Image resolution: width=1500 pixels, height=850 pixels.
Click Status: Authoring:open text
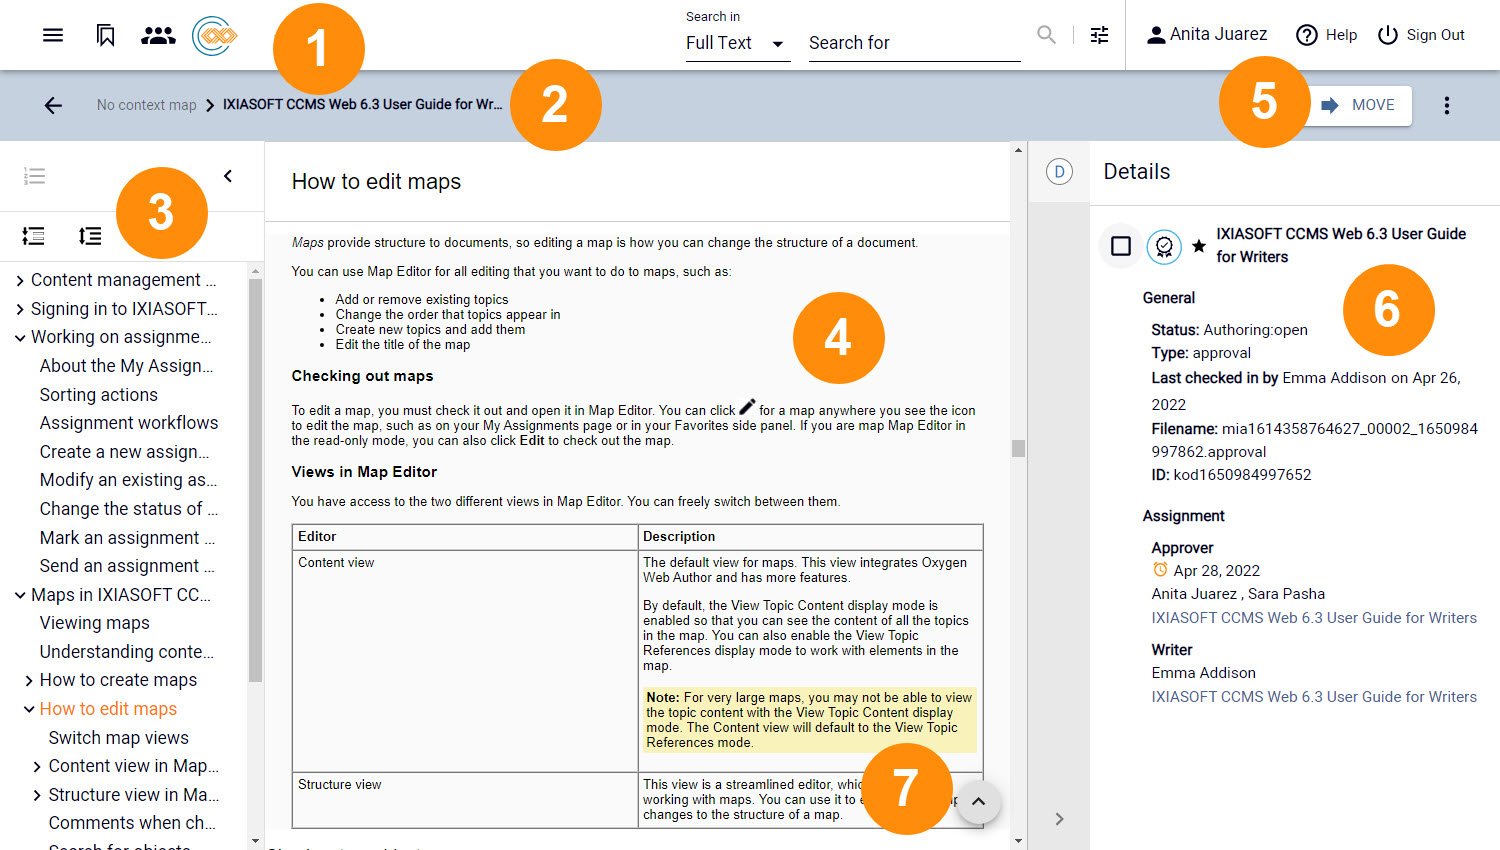coord(1229,330)
